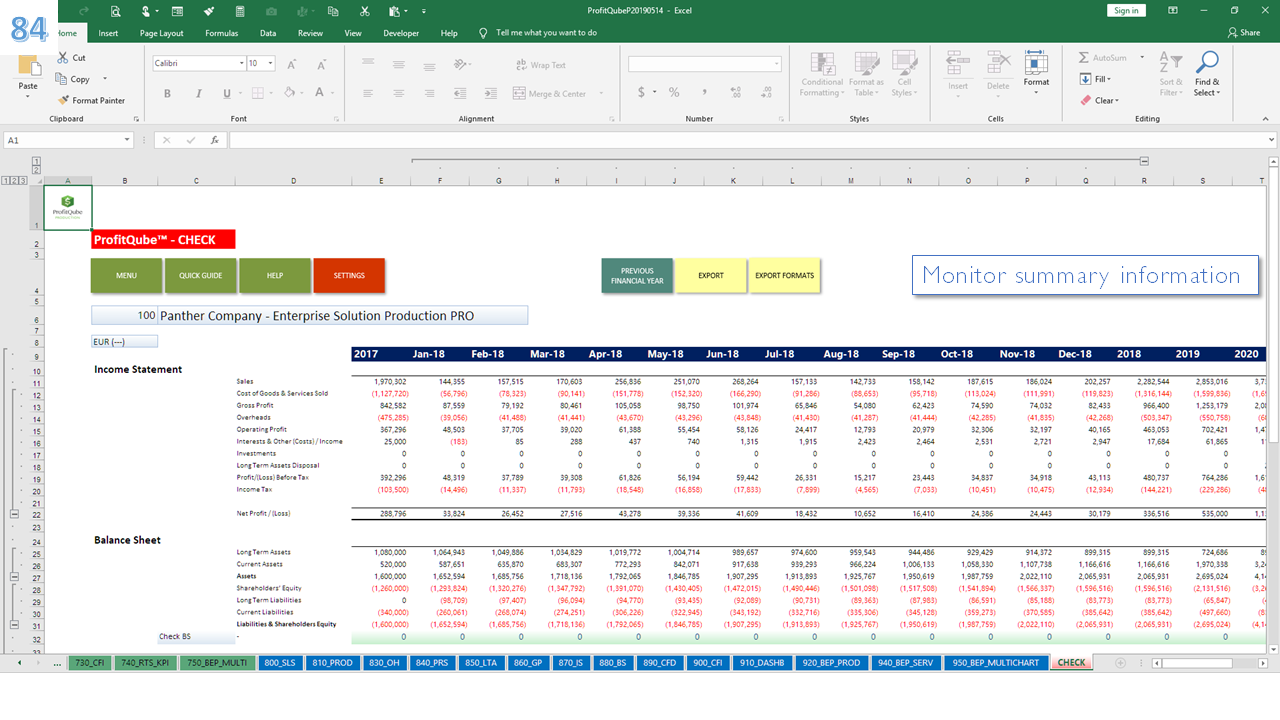1280x720 pixels.
Task: Click the Name Box showing A1
Action: [70, 140]
